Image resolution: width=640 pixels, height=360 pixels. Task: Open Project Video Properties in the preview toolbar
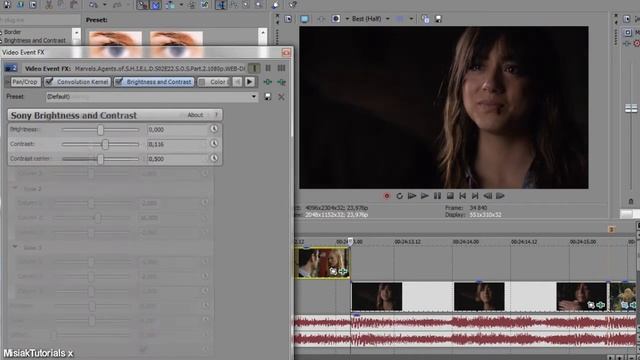[288, 19]
